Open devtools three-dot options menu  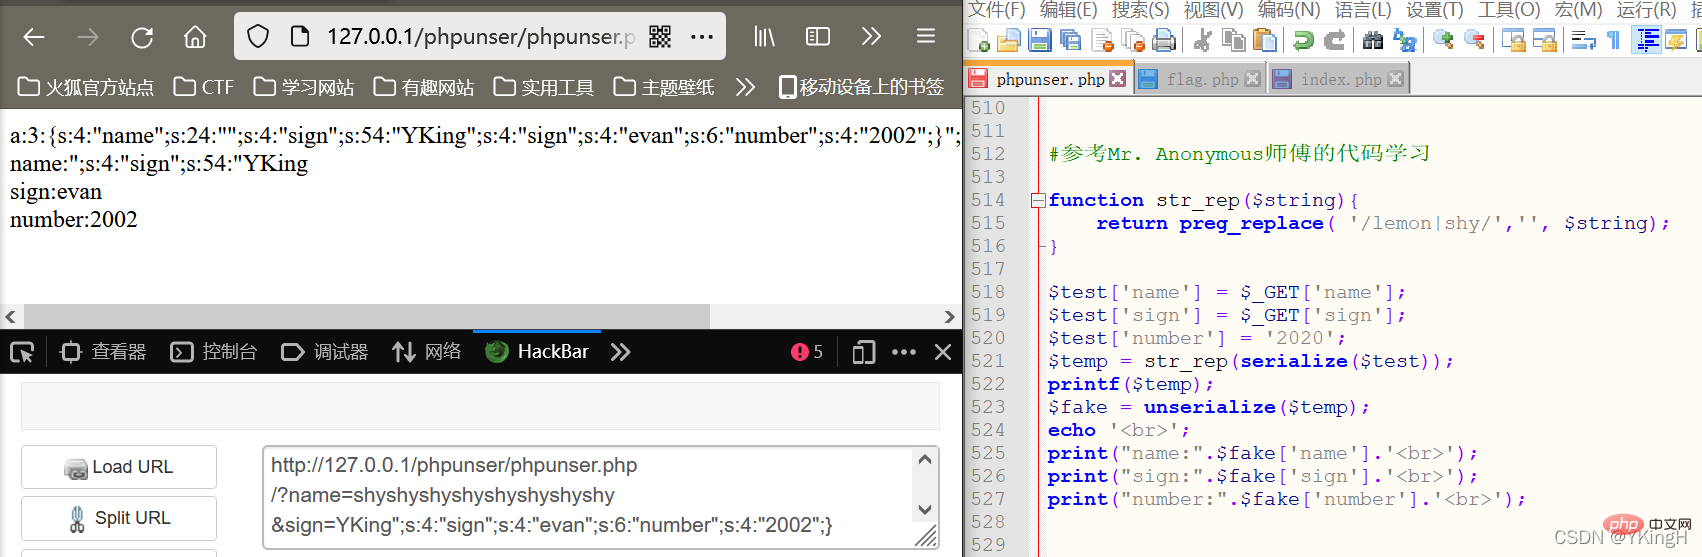[x=904, y=352]
